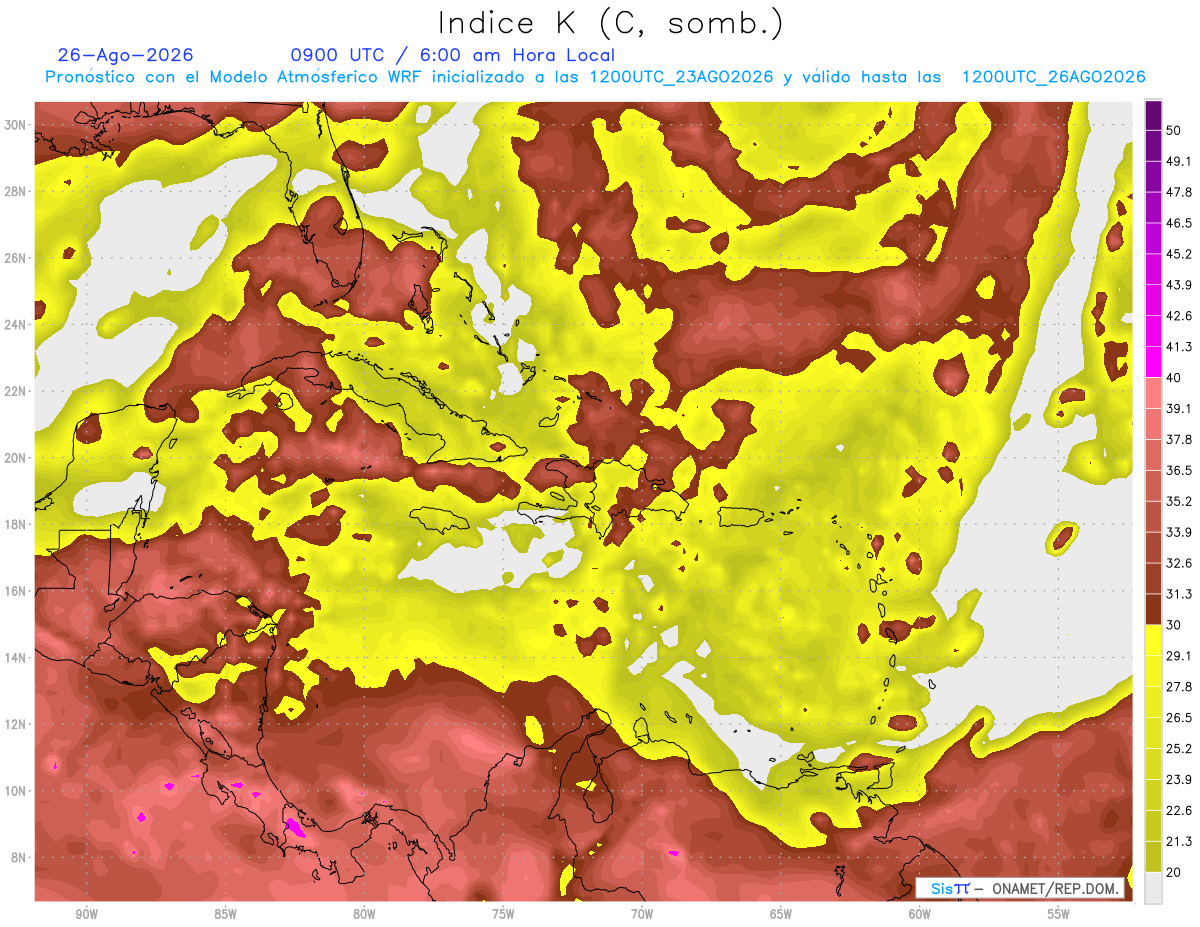Click the 30N latitude label
The image size is (1200, 927).
(16, 125)
